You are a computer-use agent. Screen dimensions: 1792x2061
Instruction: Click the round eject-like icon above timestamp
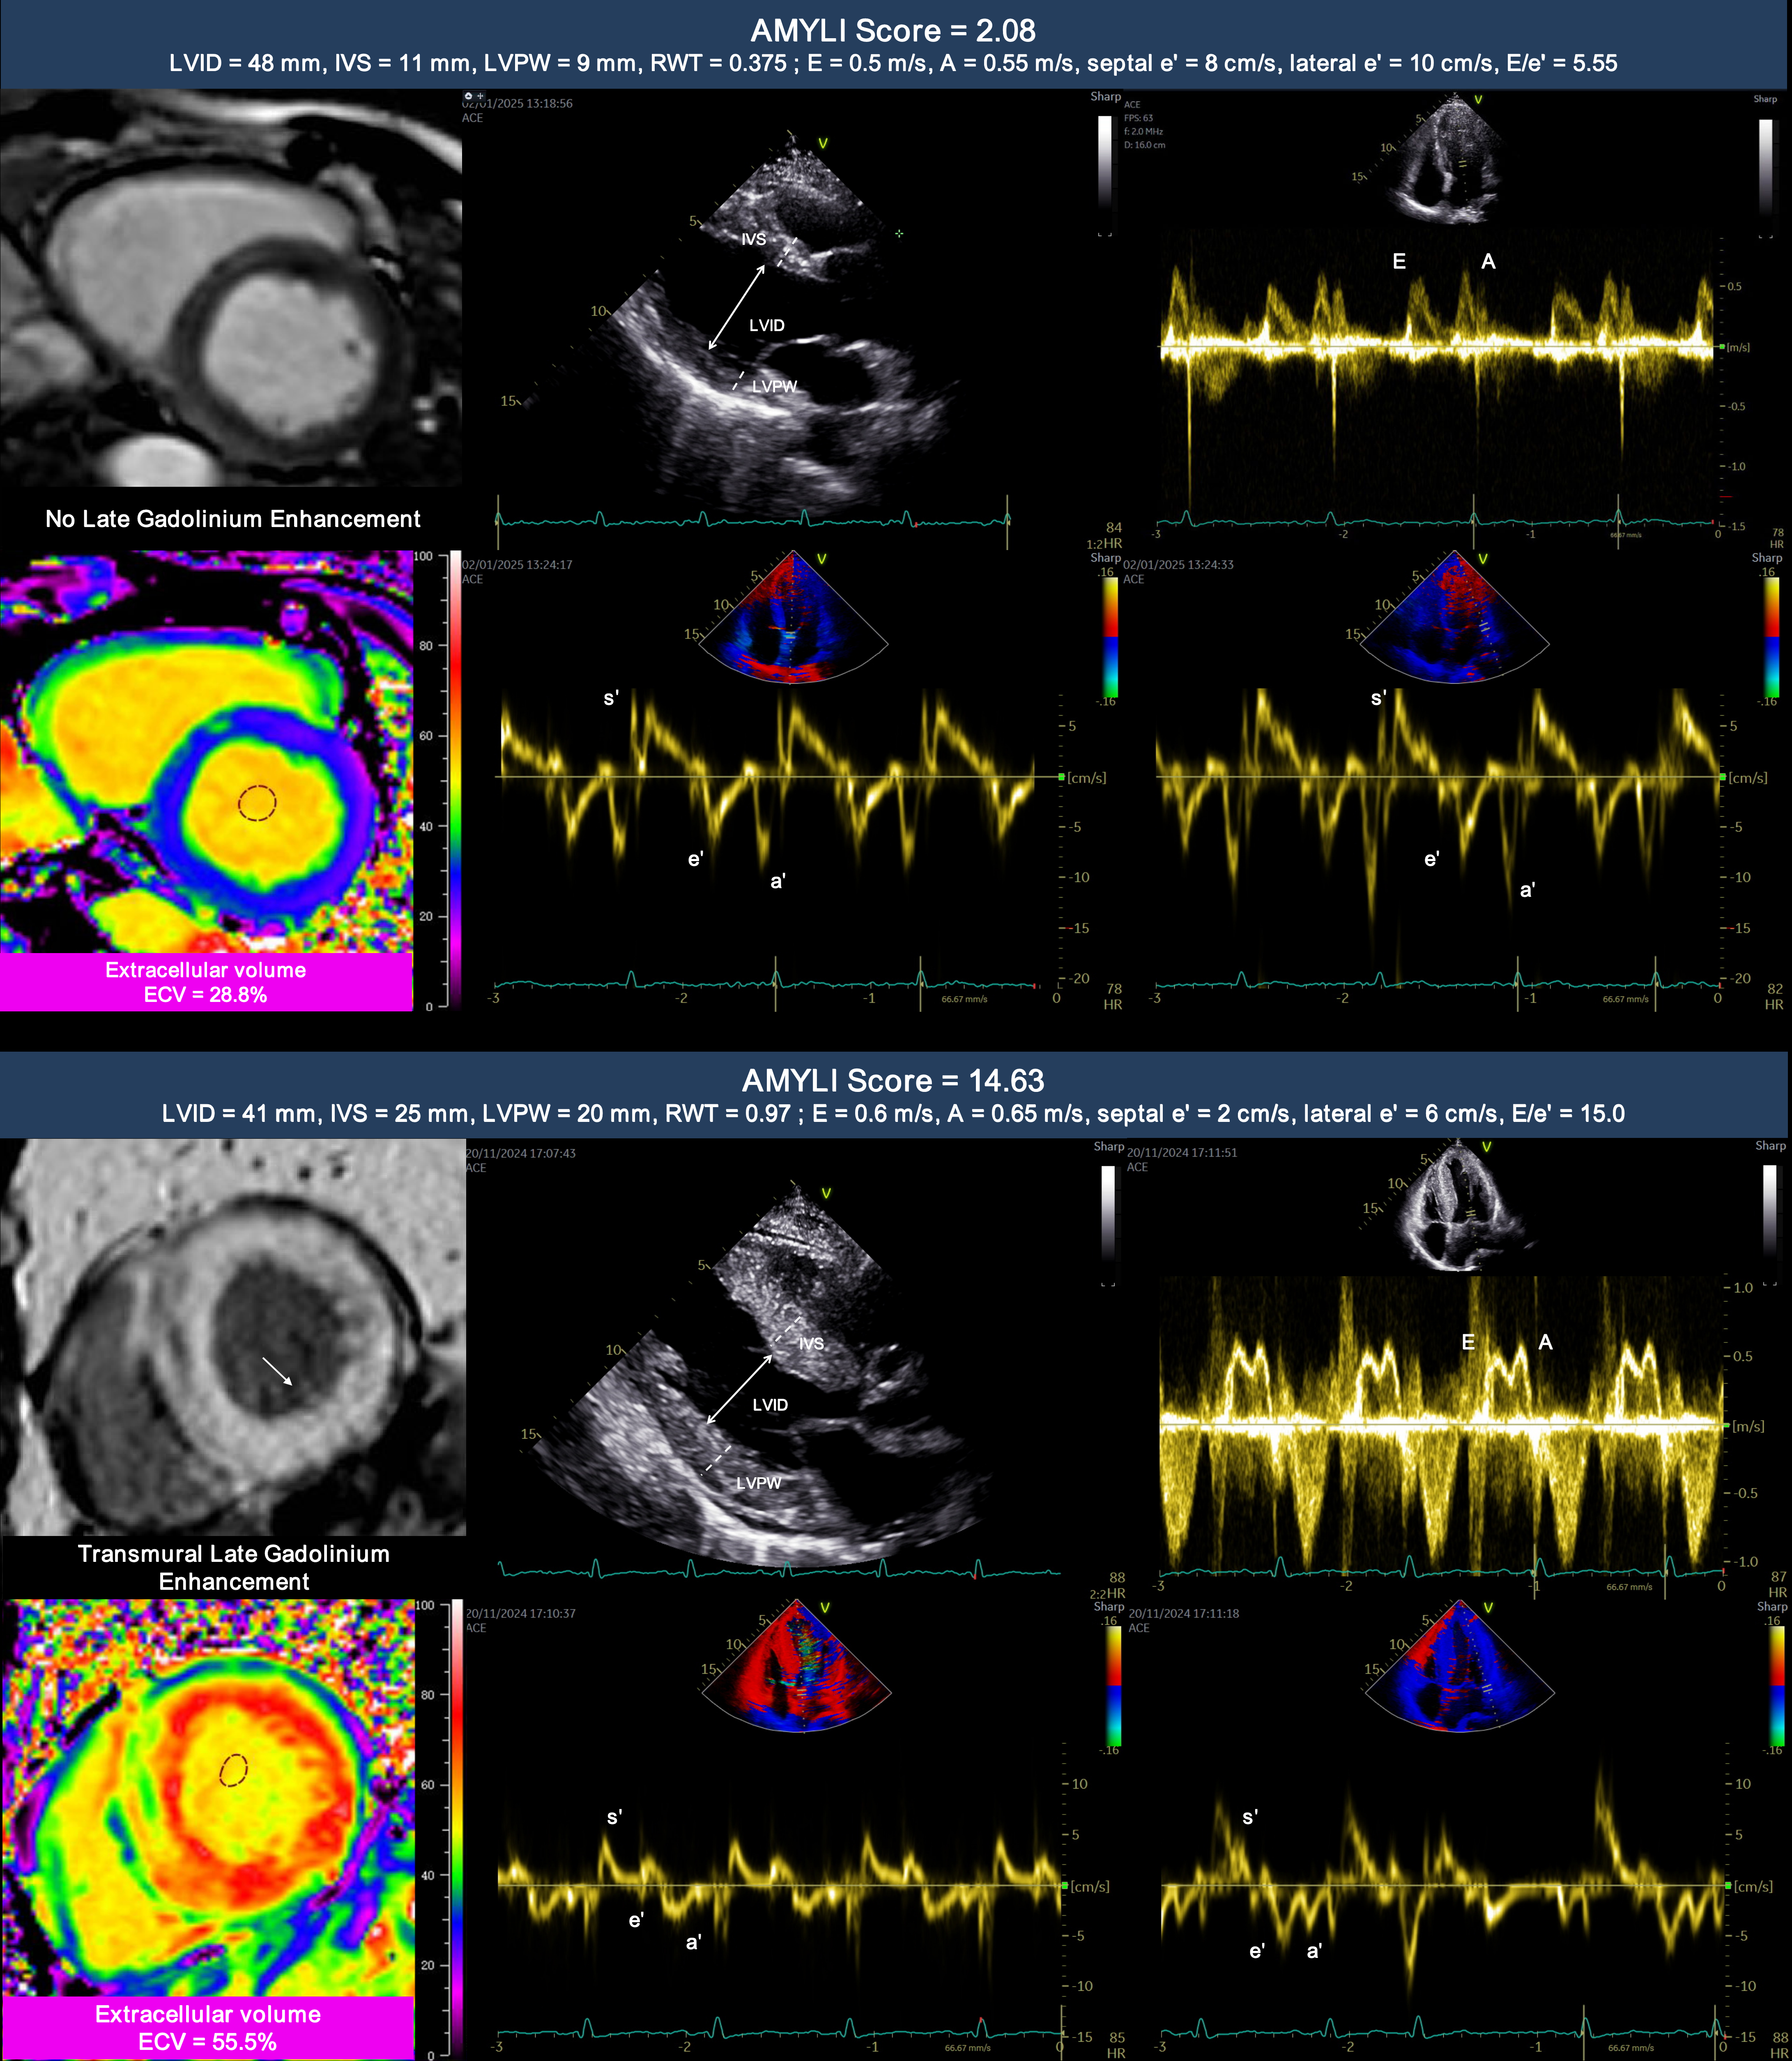pos(468,96)
